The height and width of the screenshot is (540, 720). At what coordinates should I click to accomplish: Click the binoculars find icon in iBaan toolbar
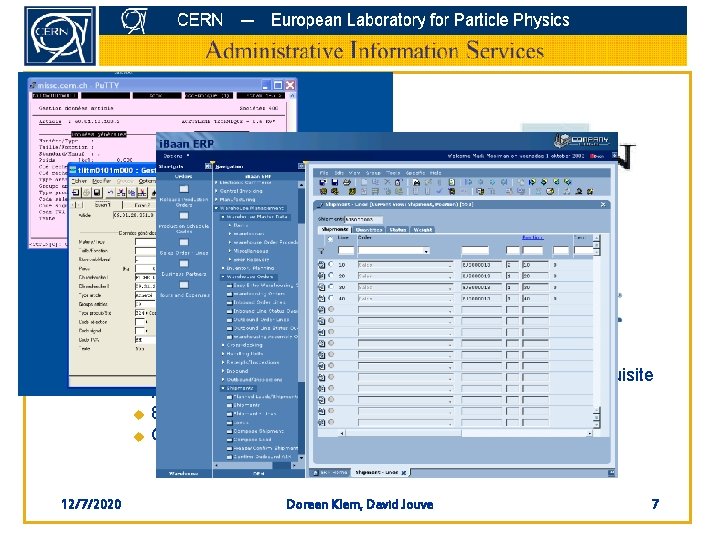(x=416, y=182)
